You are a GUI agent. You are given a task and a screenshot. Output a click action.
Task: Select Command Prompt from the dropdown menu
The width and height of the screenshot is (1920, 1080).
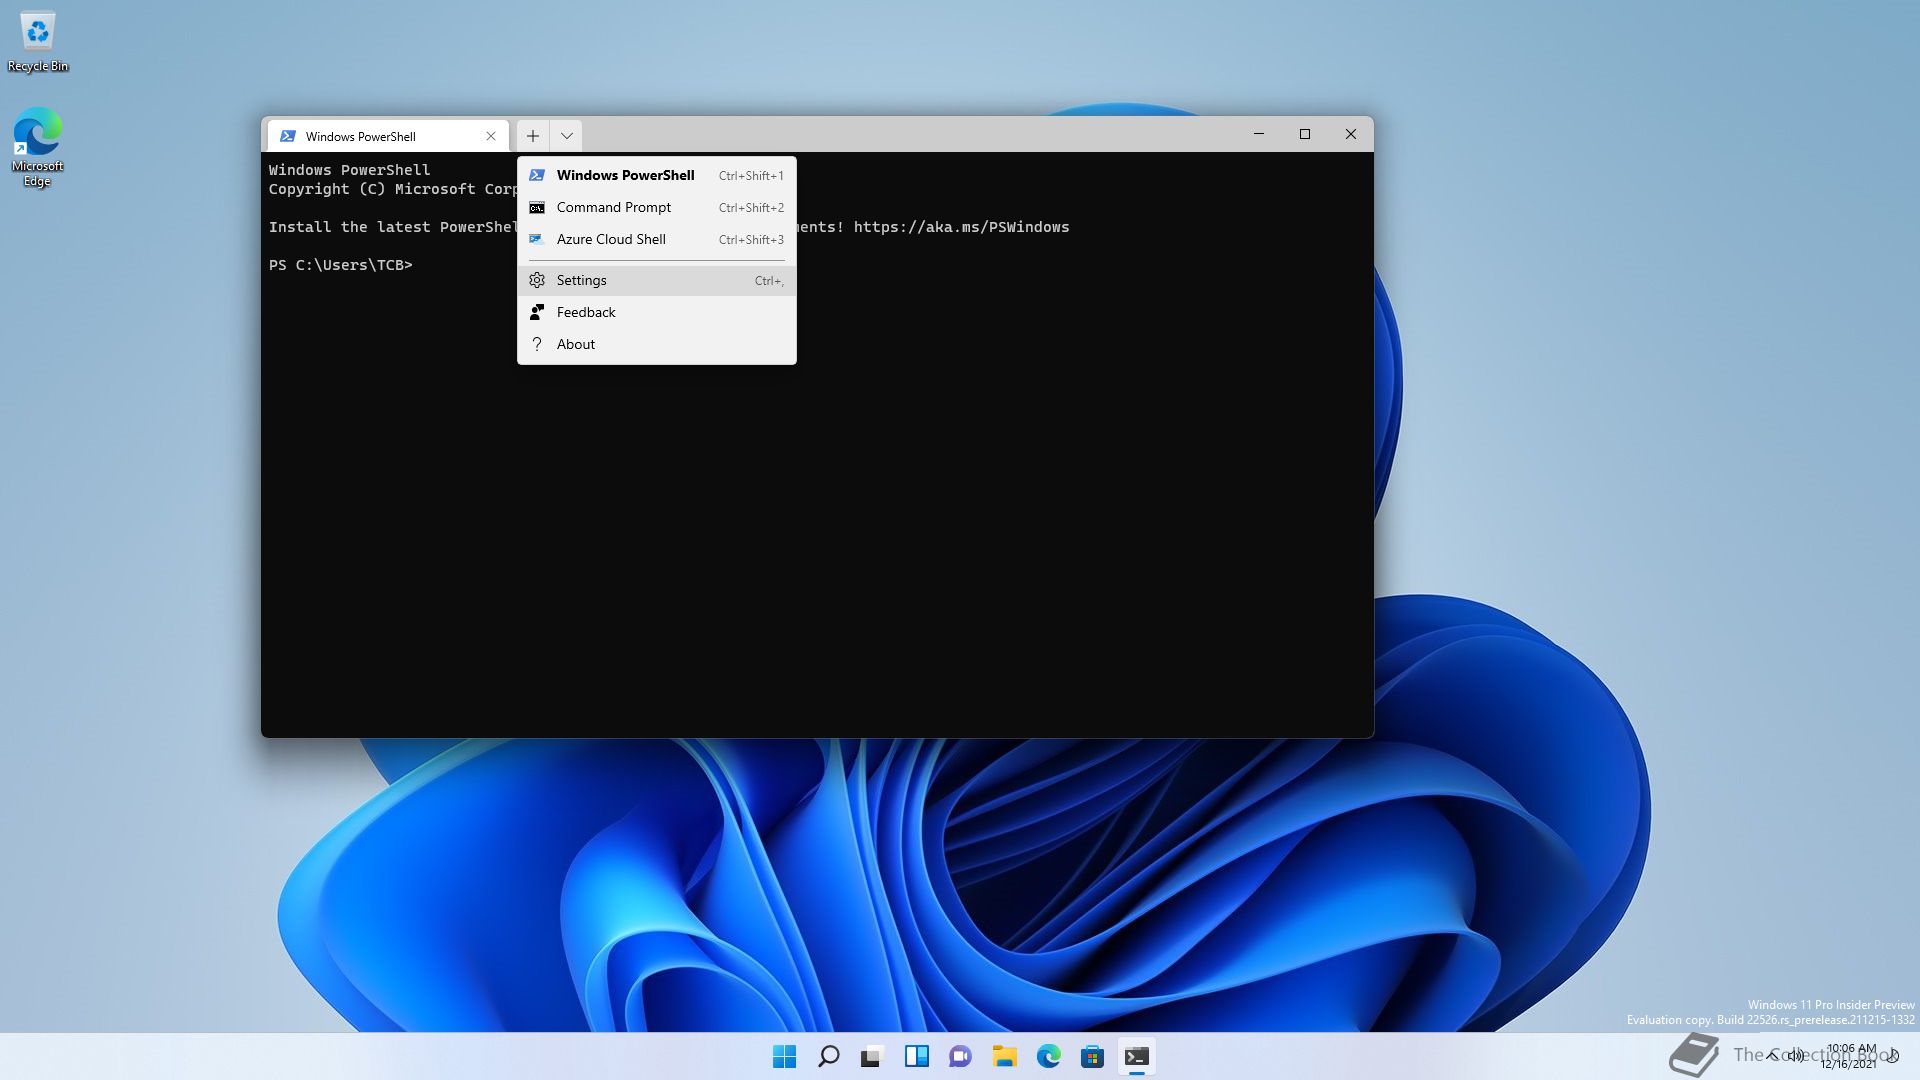[656, 207]
